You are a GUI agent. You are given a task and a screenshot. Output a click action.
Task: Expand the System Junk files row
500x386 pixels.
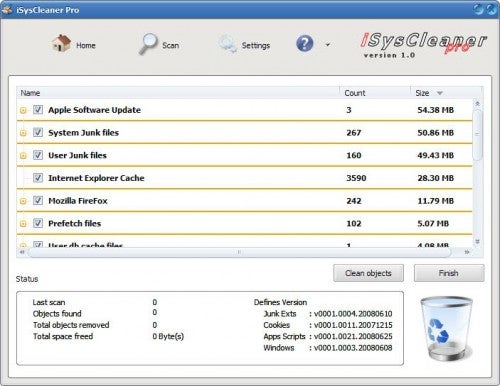click(23, 133)
